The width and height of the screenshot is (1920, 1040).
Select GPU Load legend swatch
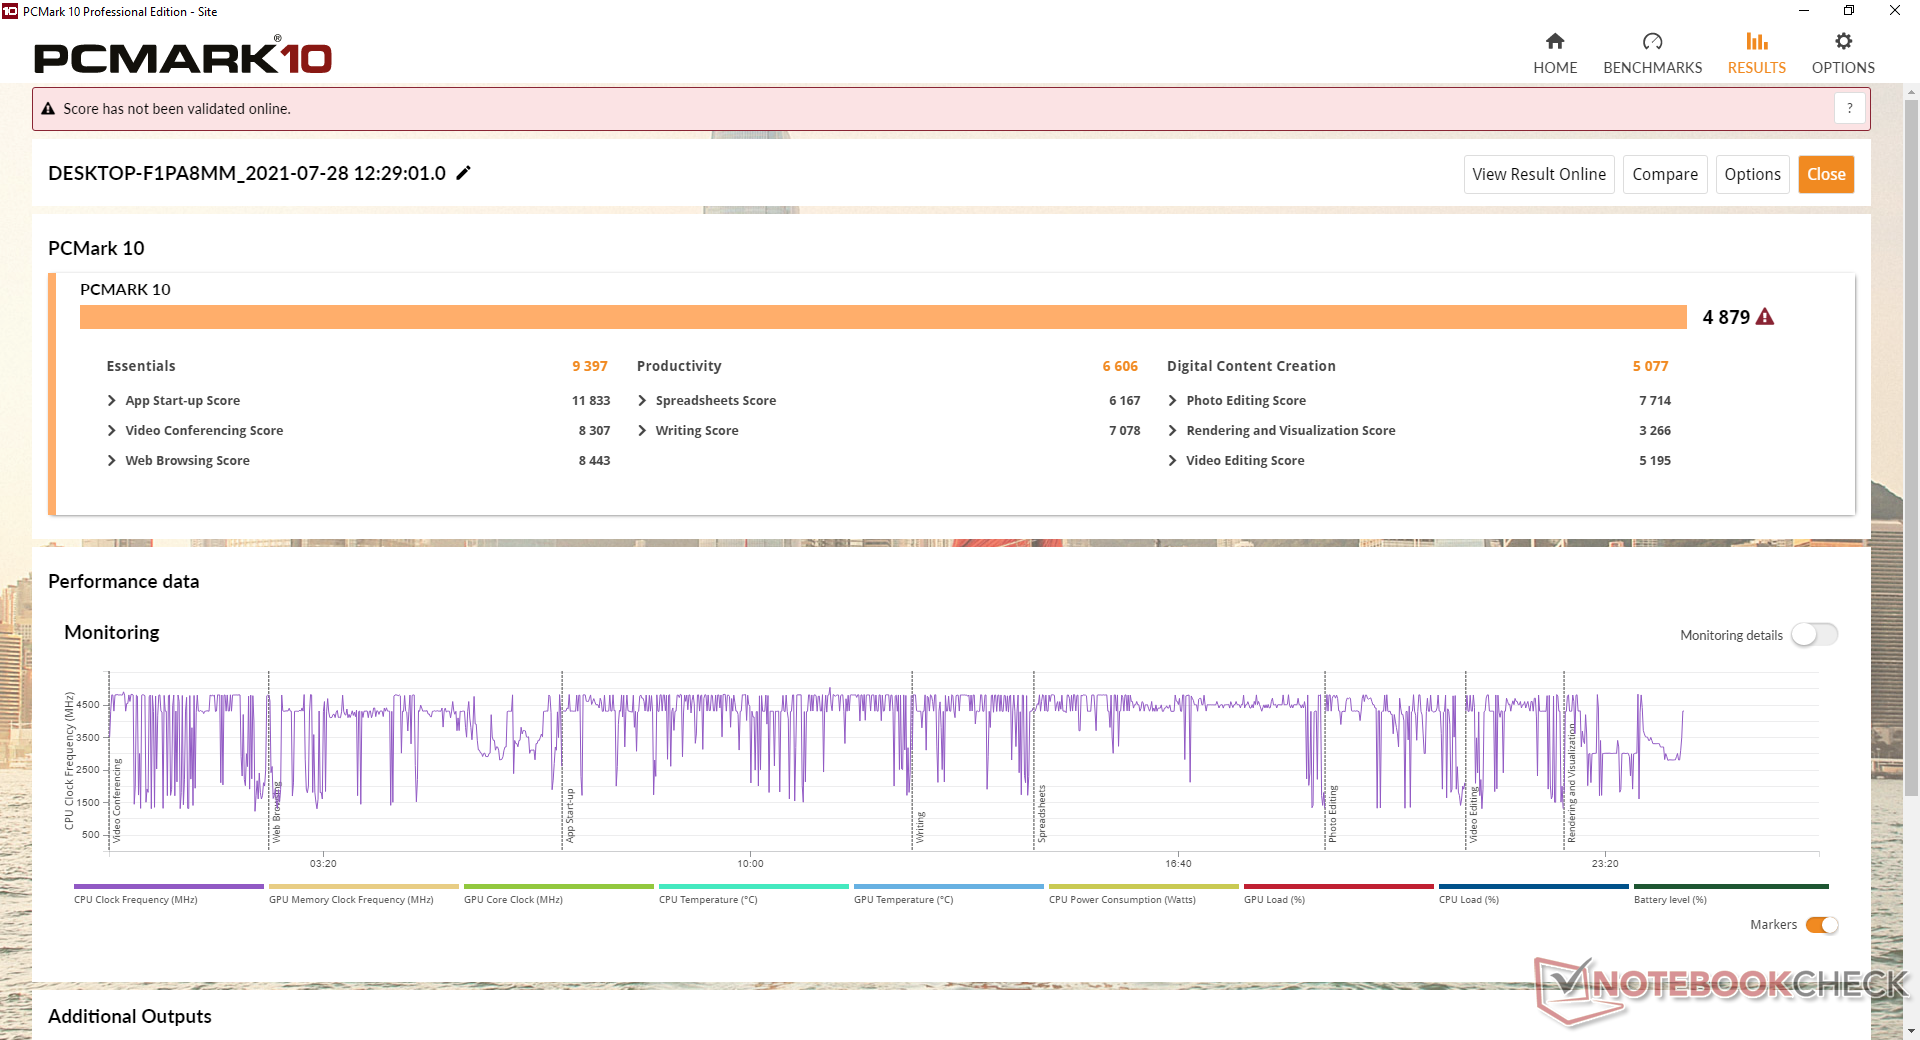(1339, 887)
